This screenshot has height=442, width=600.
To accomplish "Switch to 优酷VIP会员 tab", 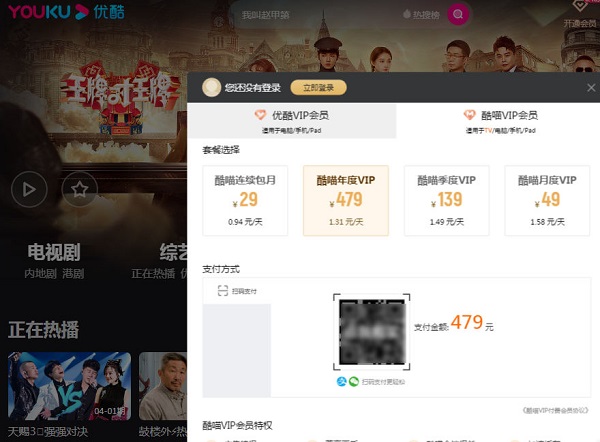I will 292,120.
